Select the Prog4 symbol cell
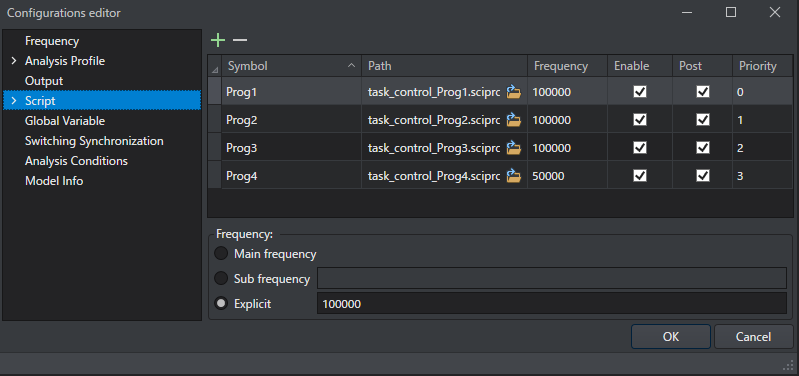 click(x=291, y=176)
